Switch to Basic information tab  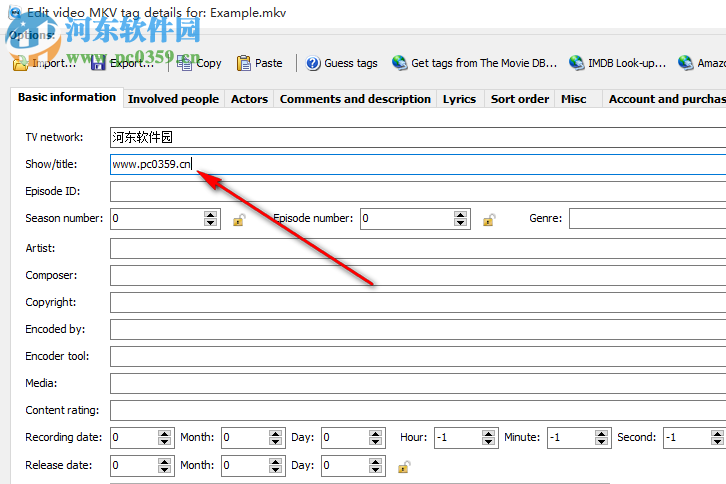click(67, 97)
